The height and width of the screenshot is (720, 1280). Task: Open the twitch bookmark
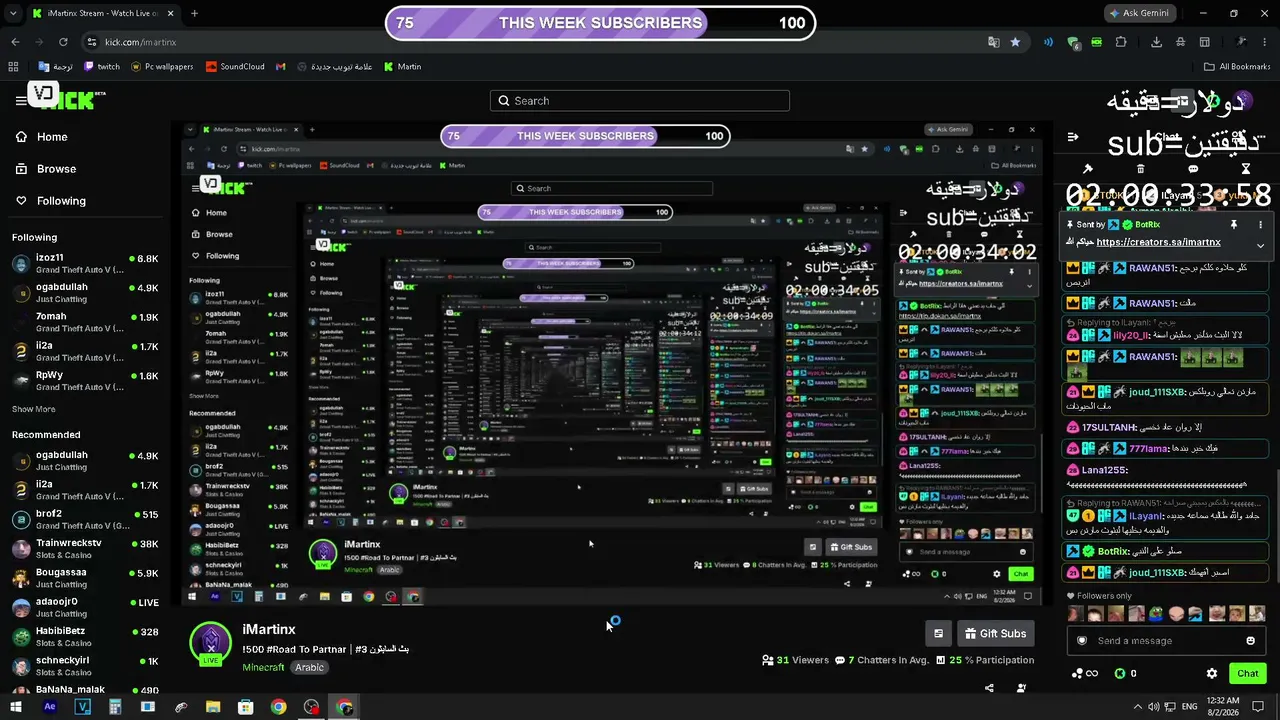coord(102,67)
